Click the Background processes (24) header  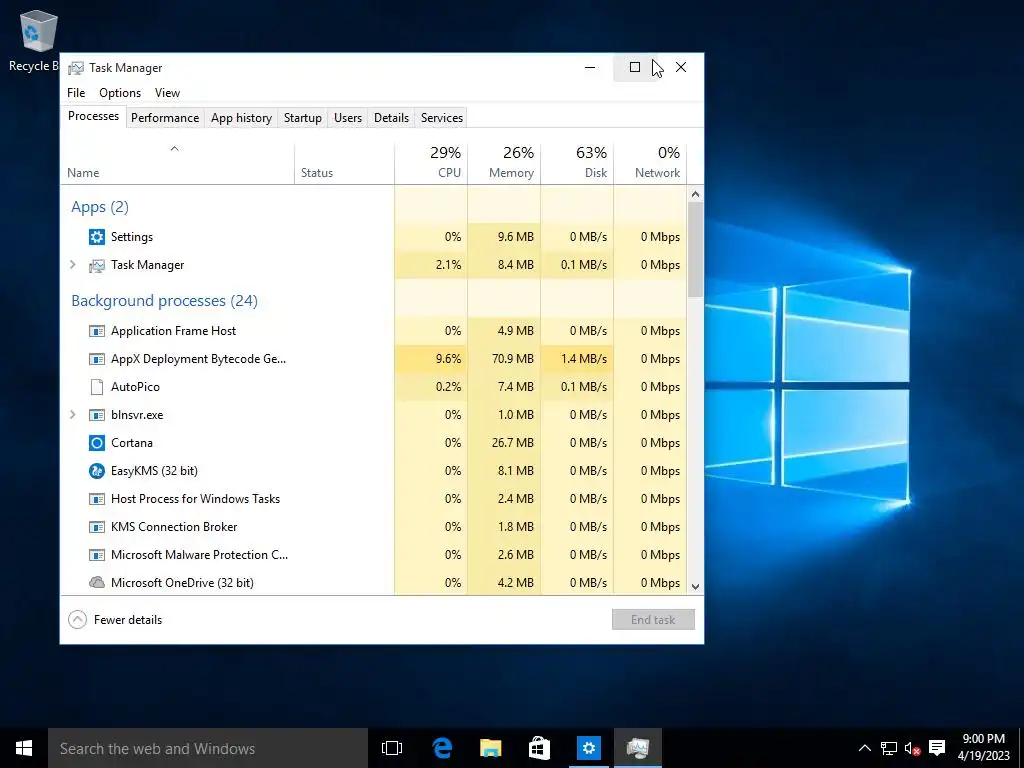[165, 301]
